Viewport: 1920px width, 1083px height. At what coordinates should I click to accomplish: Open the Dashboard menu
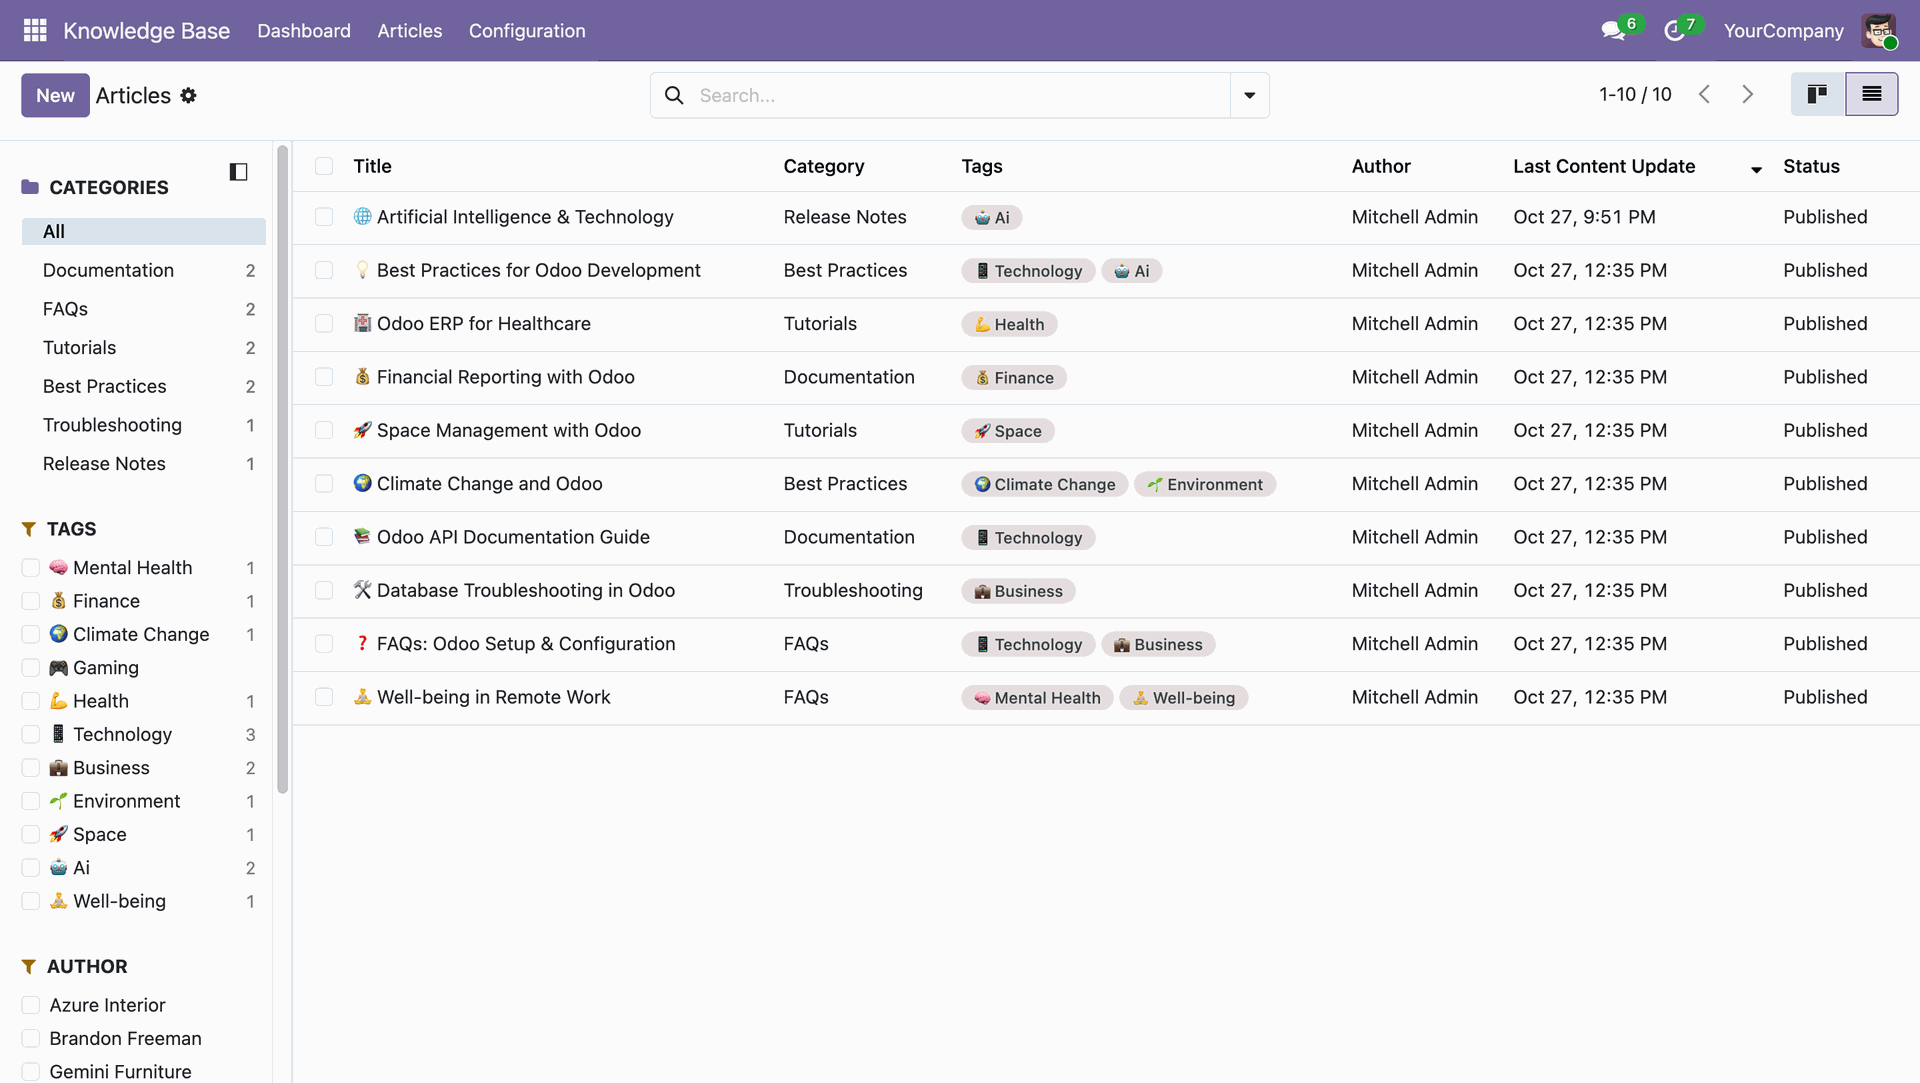(304, 31)
